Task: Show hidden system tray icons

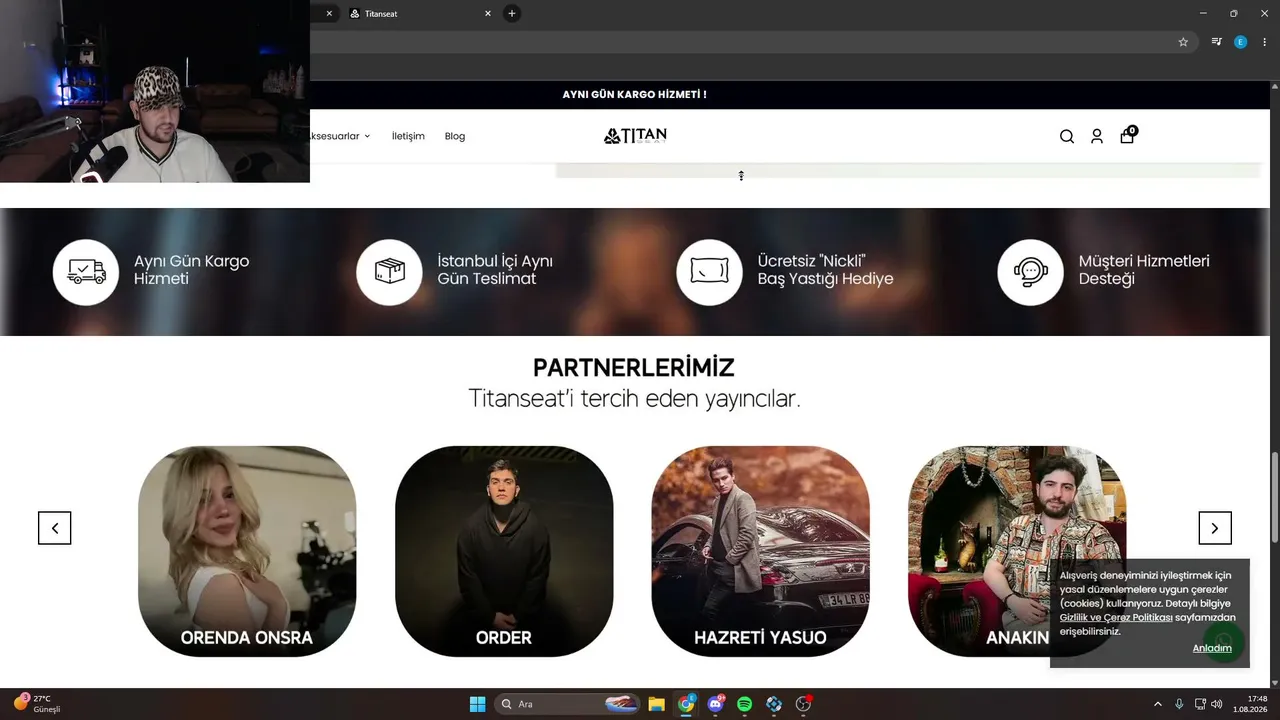Action: click(1158, 704)
